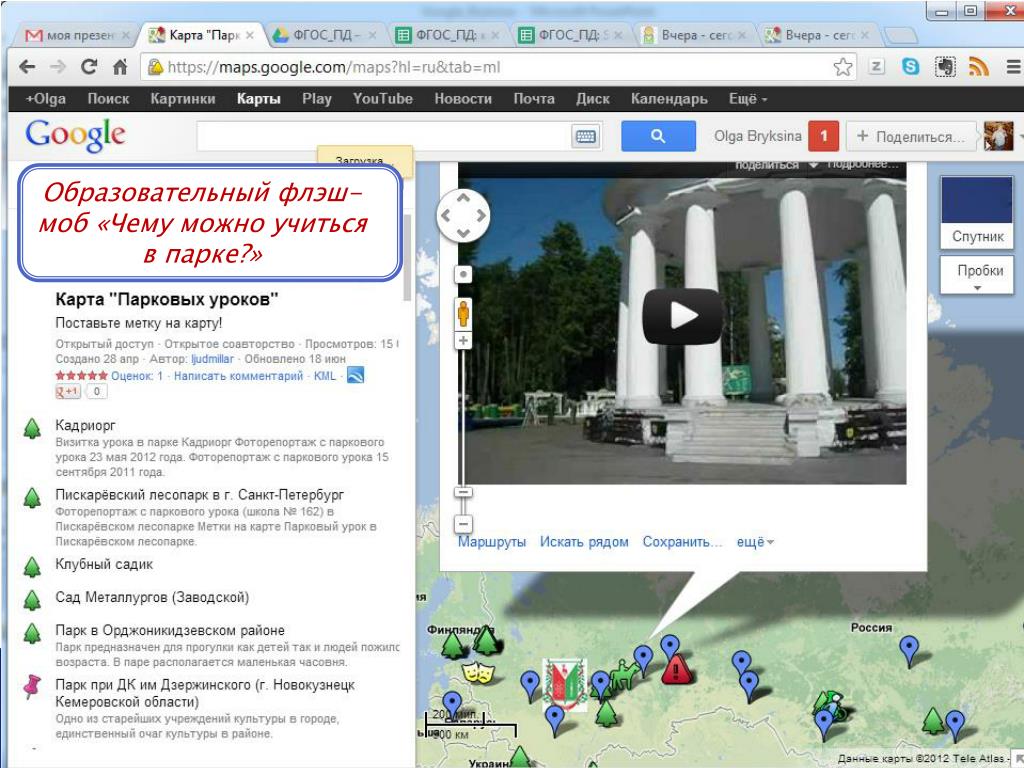Click the blue magnifier search button
The height and width of the screenshot is (768, 1024).
pyautogui.click(x=658, y=136)
